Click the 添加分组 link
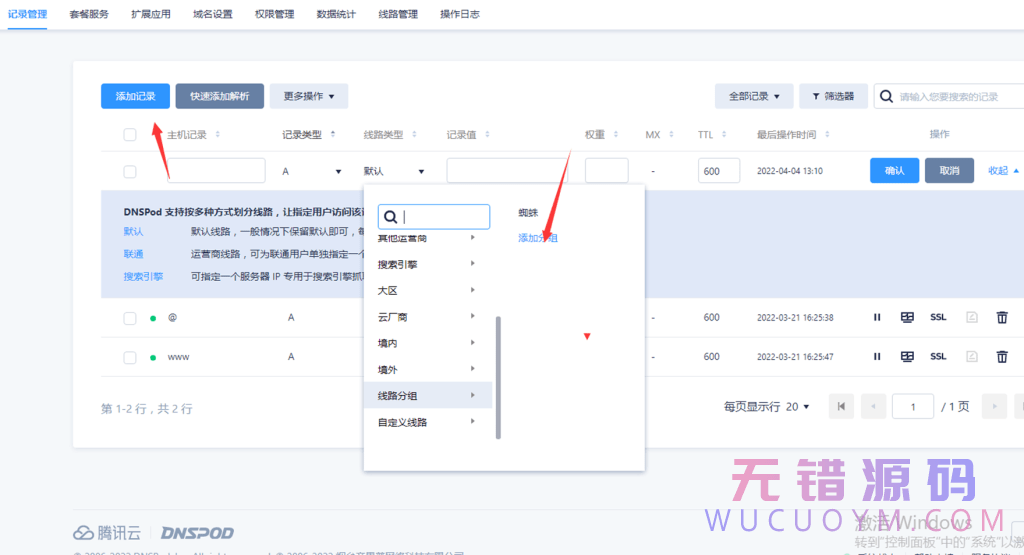 tap(537, 238)
